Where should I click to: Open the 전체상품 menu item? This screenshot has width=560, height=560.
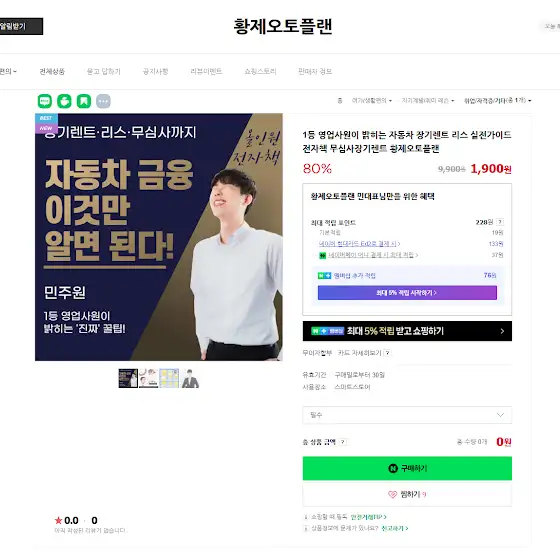coord(52,71)
